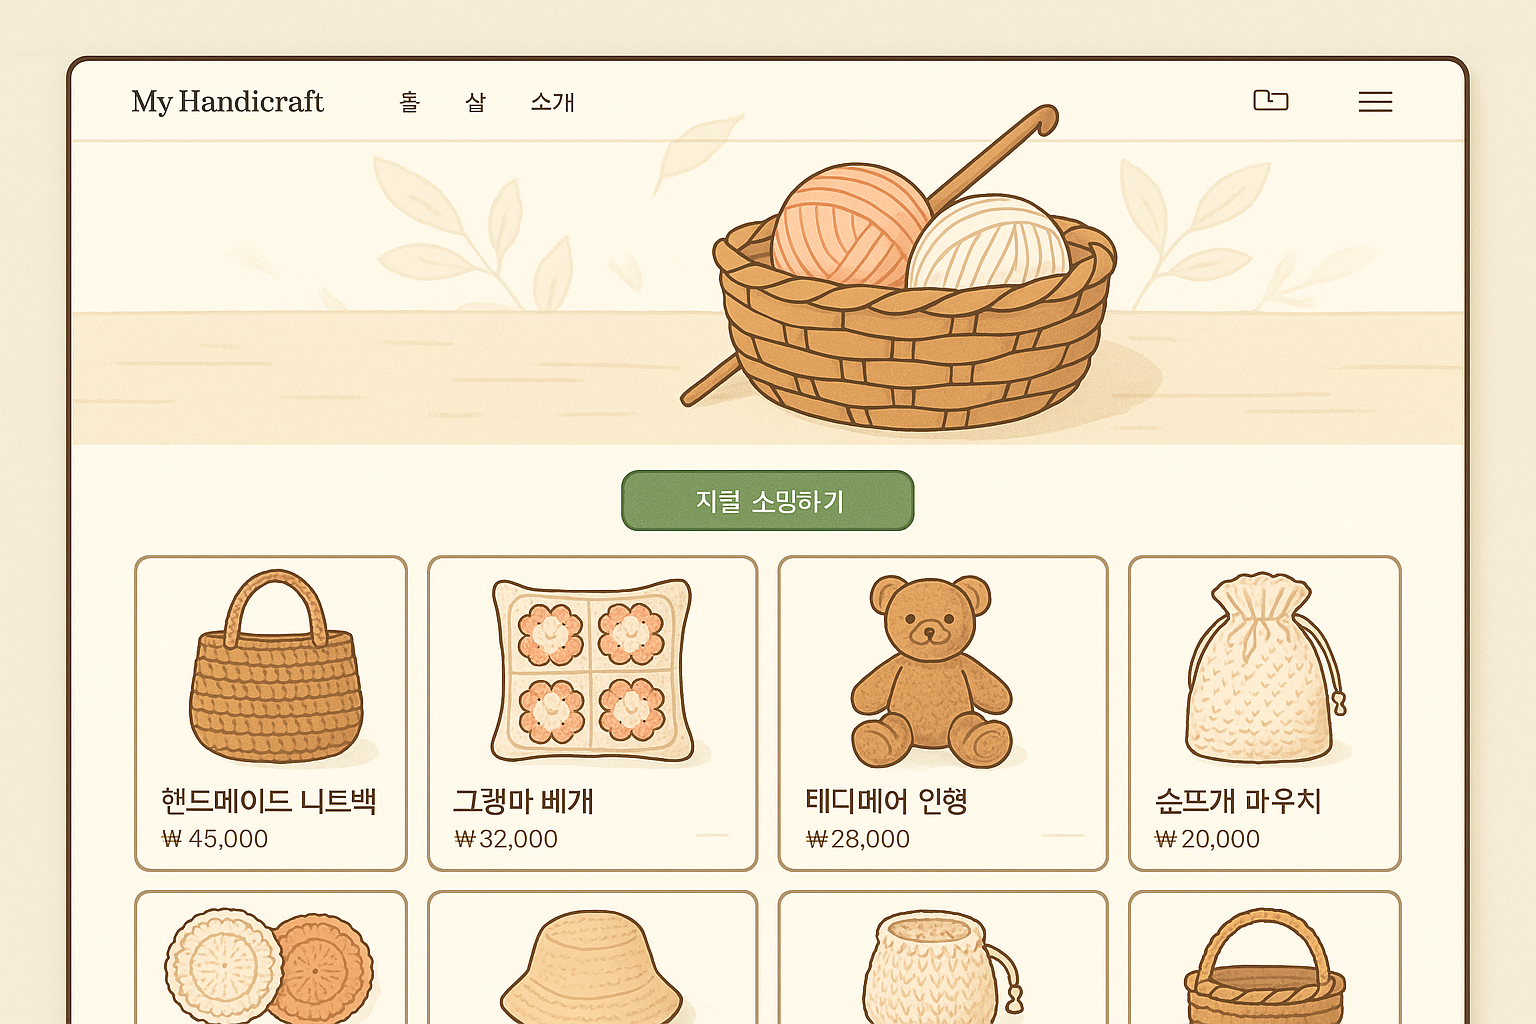Screen dimensions: 1536x1024
Task: Select the 소개 menu item
Action: click(x=552, y=102)
